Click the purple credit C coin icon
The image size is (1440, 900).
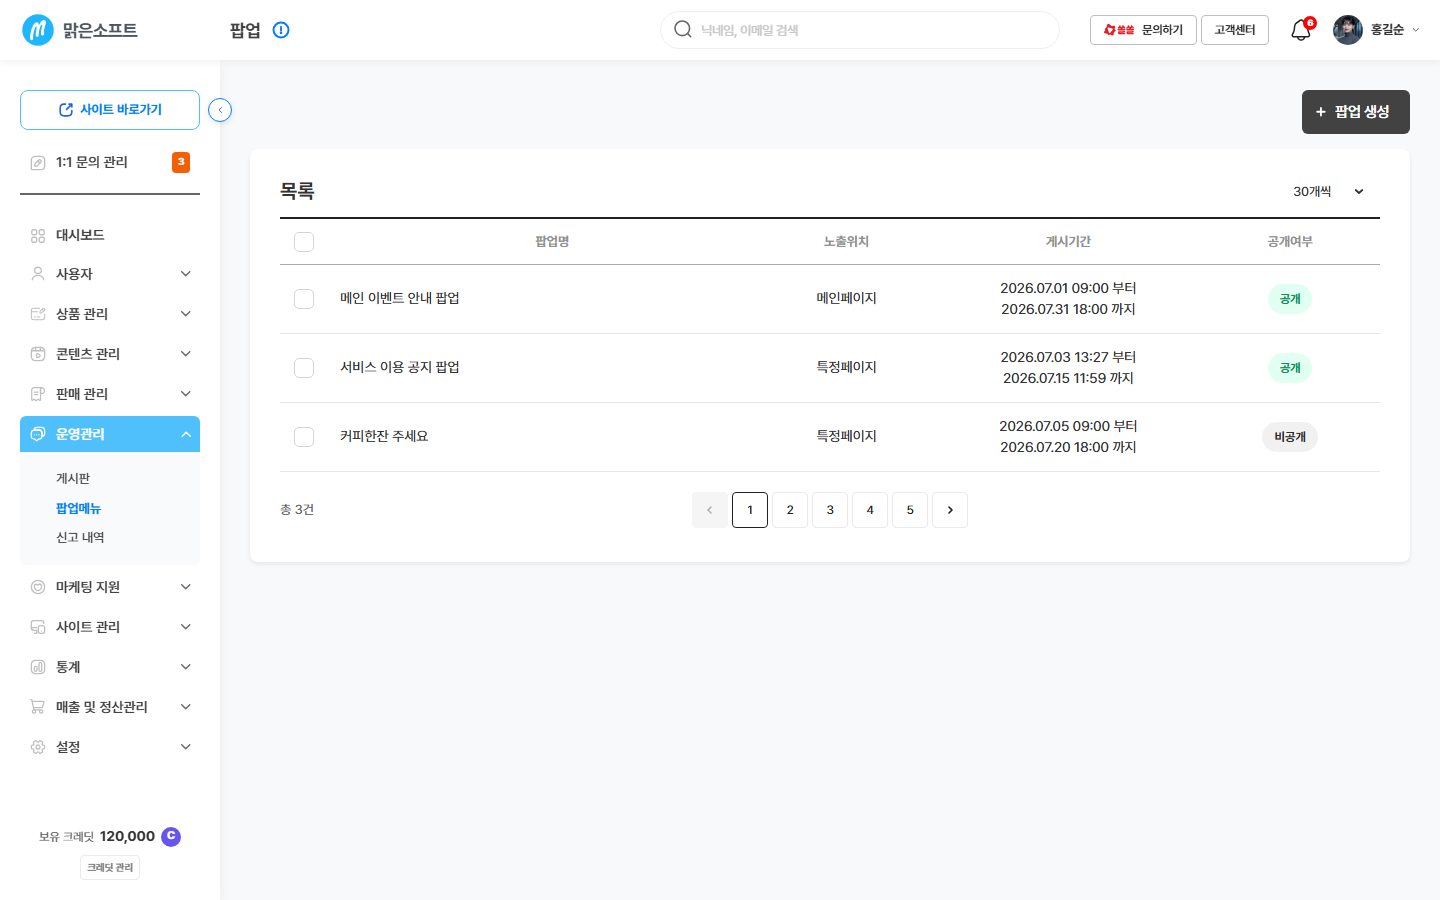coord(171,836)
